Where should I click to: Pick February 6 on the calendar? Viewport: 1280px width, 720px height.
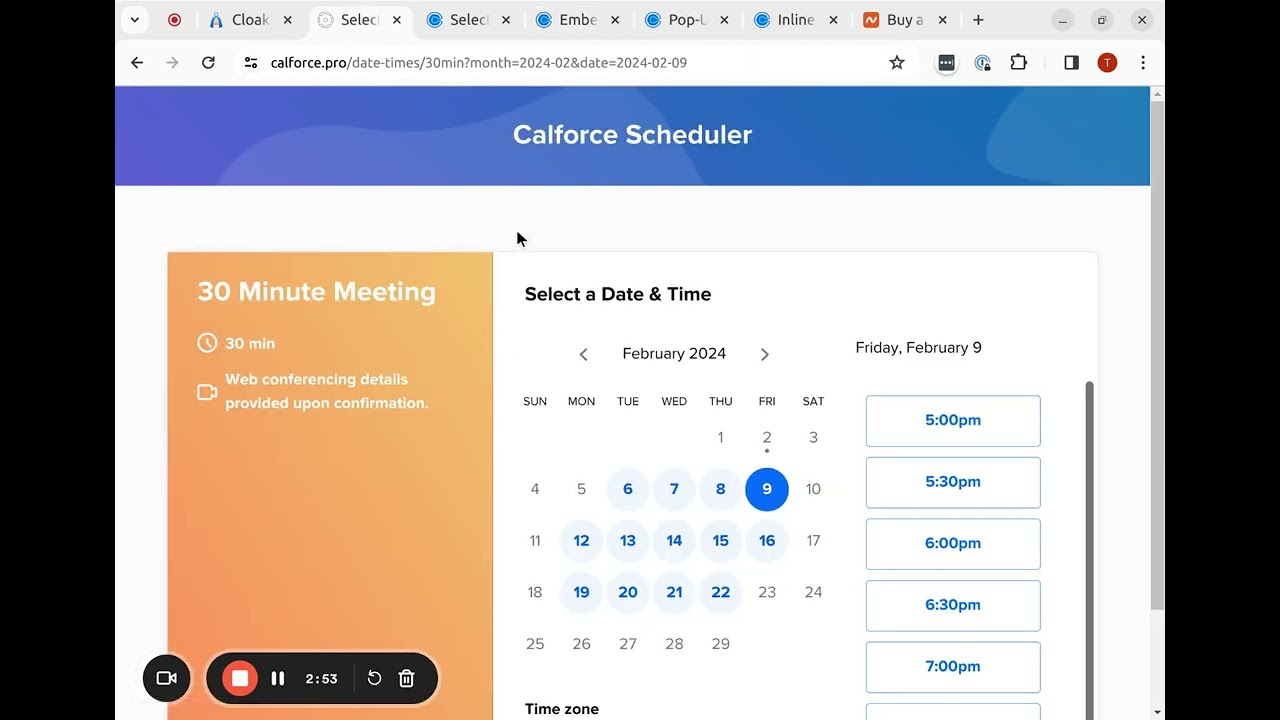pos(628,489)
